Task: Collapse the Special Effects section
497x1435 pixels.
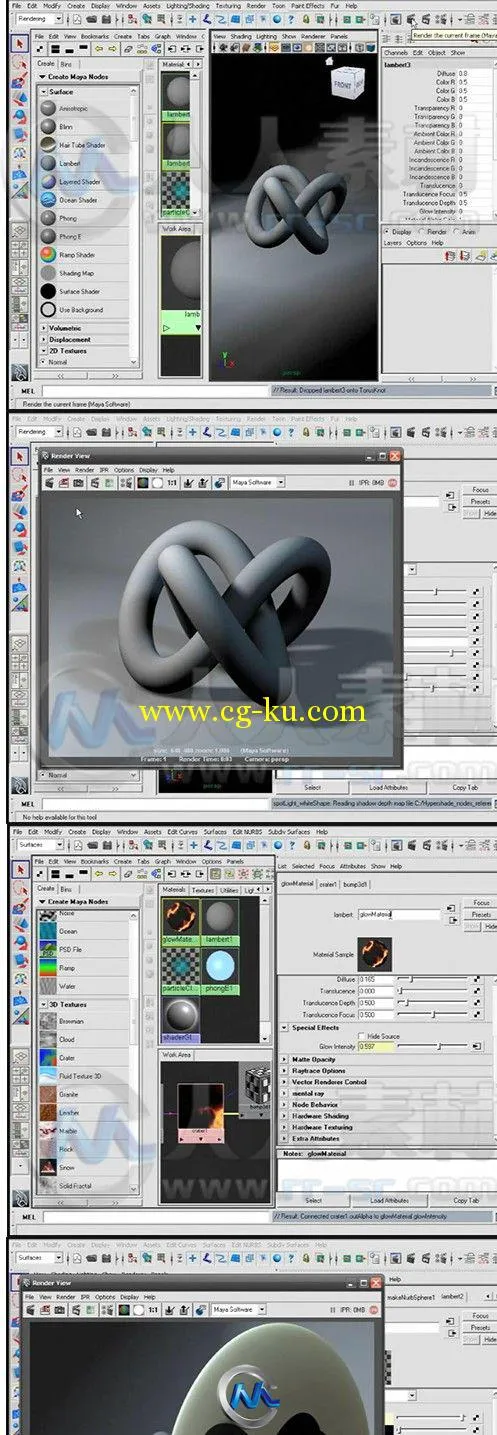Action: (284, 1027)
